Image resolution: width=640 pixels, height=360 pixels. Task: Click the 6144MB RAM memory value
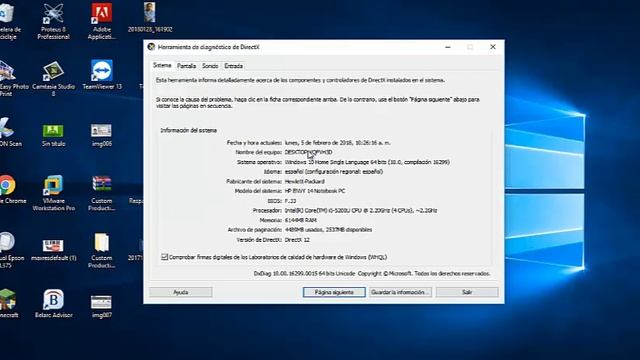[300, 220]
